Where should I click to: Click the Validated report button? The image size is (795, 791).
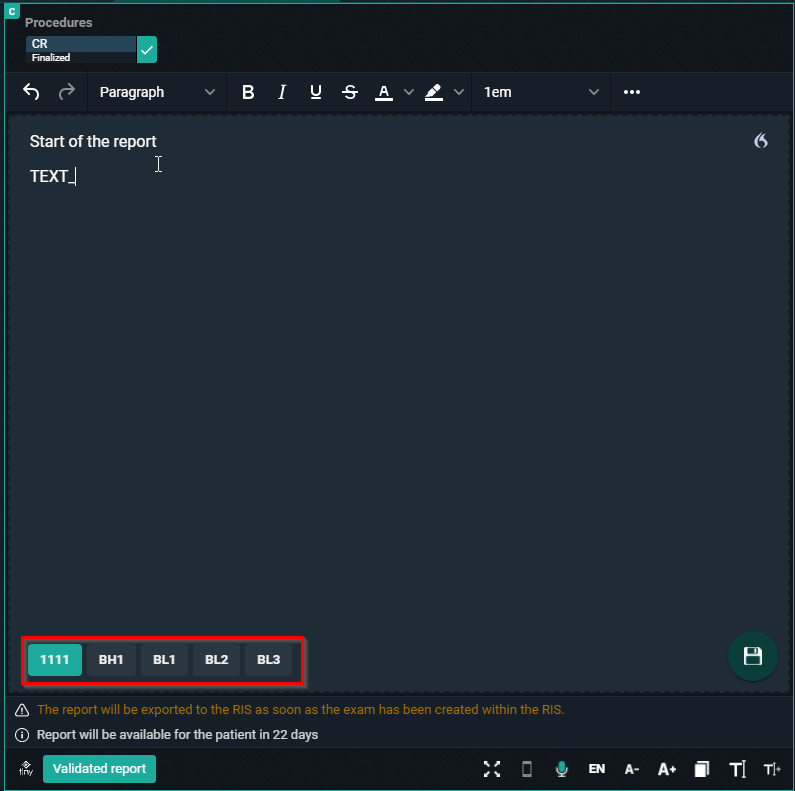pos(99,769)
